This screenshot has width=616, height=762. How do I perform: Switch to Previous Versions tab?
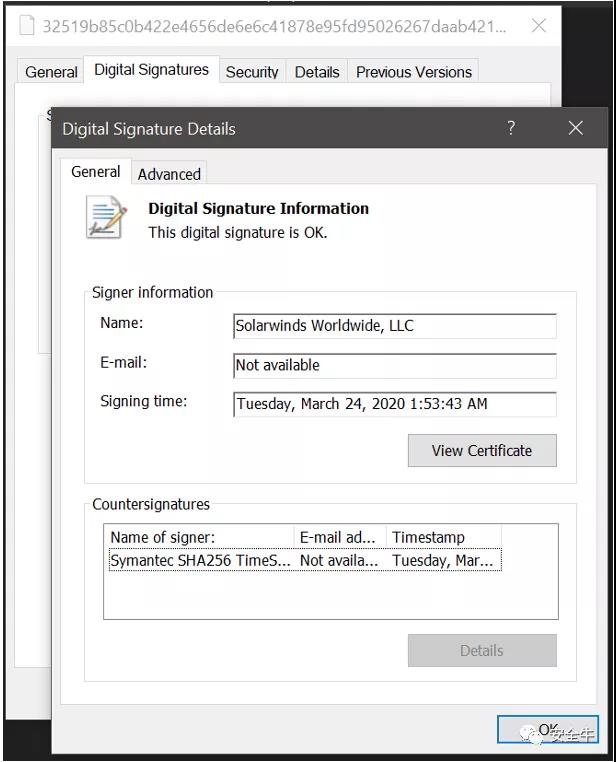[413, 72]
